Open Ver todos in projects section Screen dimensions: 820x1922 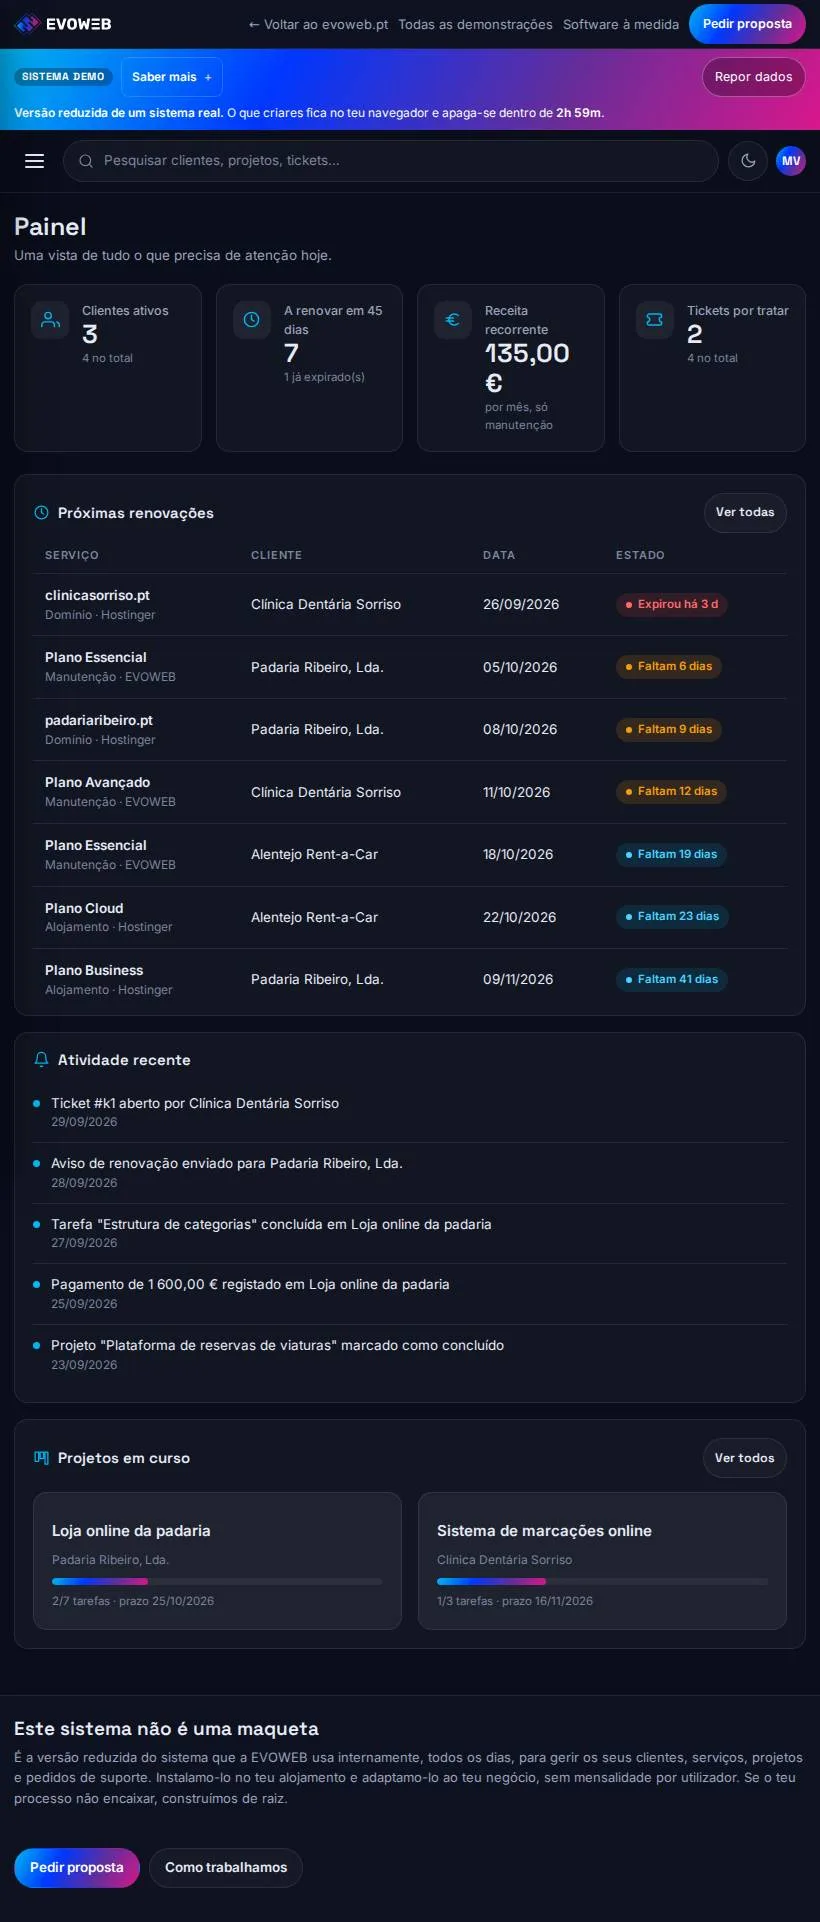pos(745,1458)
